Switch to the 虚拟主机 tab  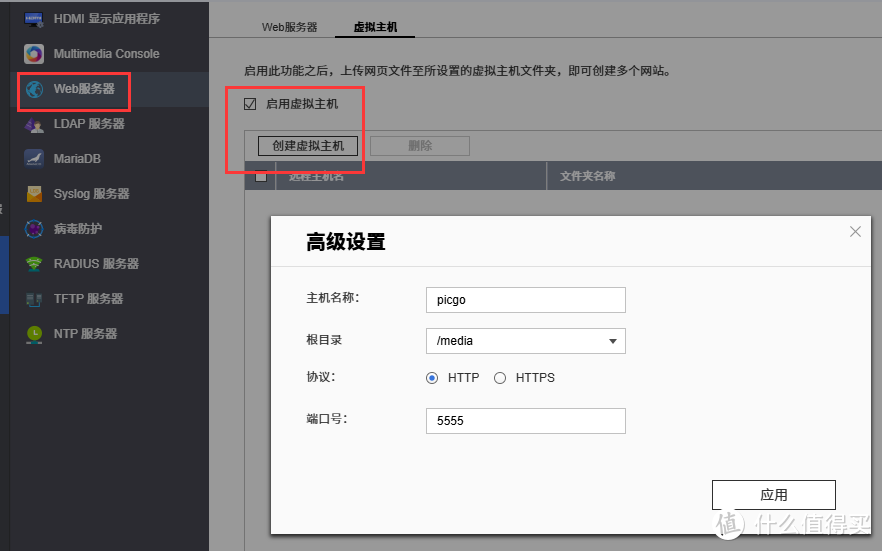(x=375, y=27)
